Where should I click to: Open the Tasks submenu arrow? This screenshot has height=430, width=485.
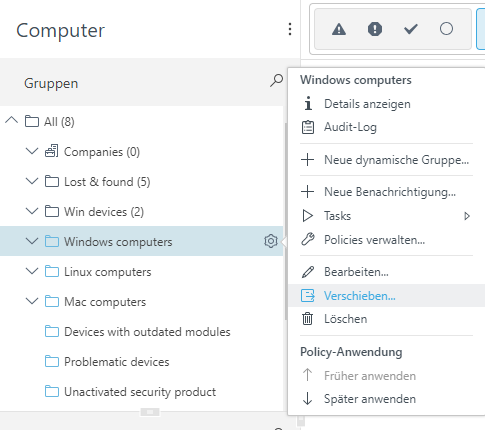(x=467, y=216)
